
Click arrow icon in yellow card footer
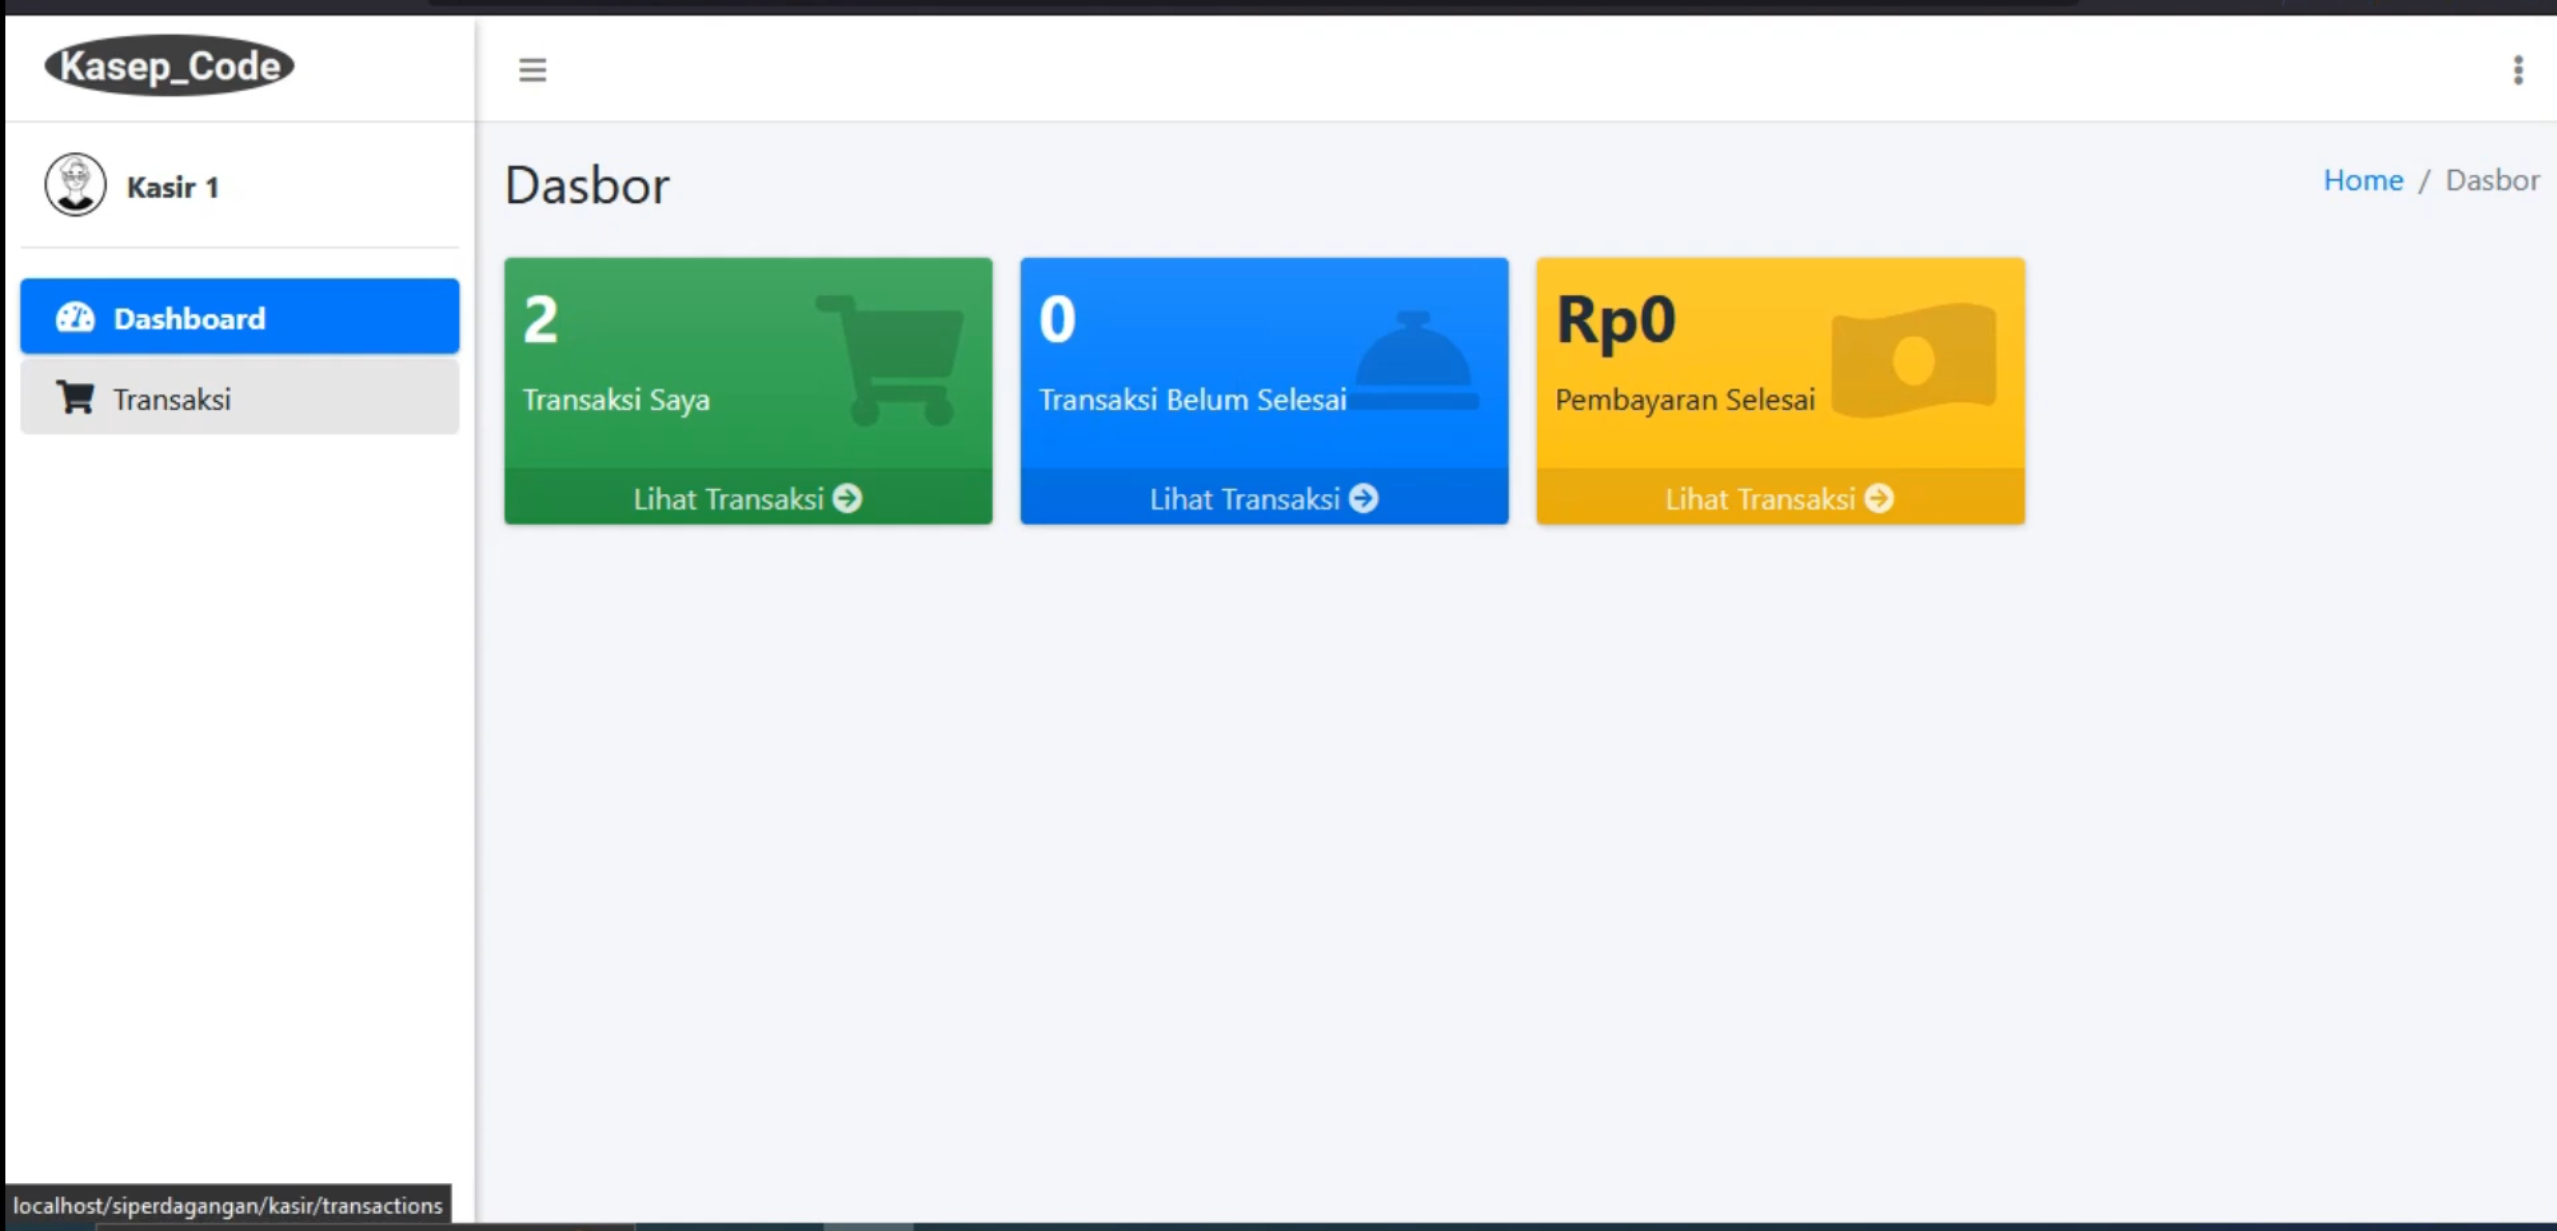coord(1880,498)
